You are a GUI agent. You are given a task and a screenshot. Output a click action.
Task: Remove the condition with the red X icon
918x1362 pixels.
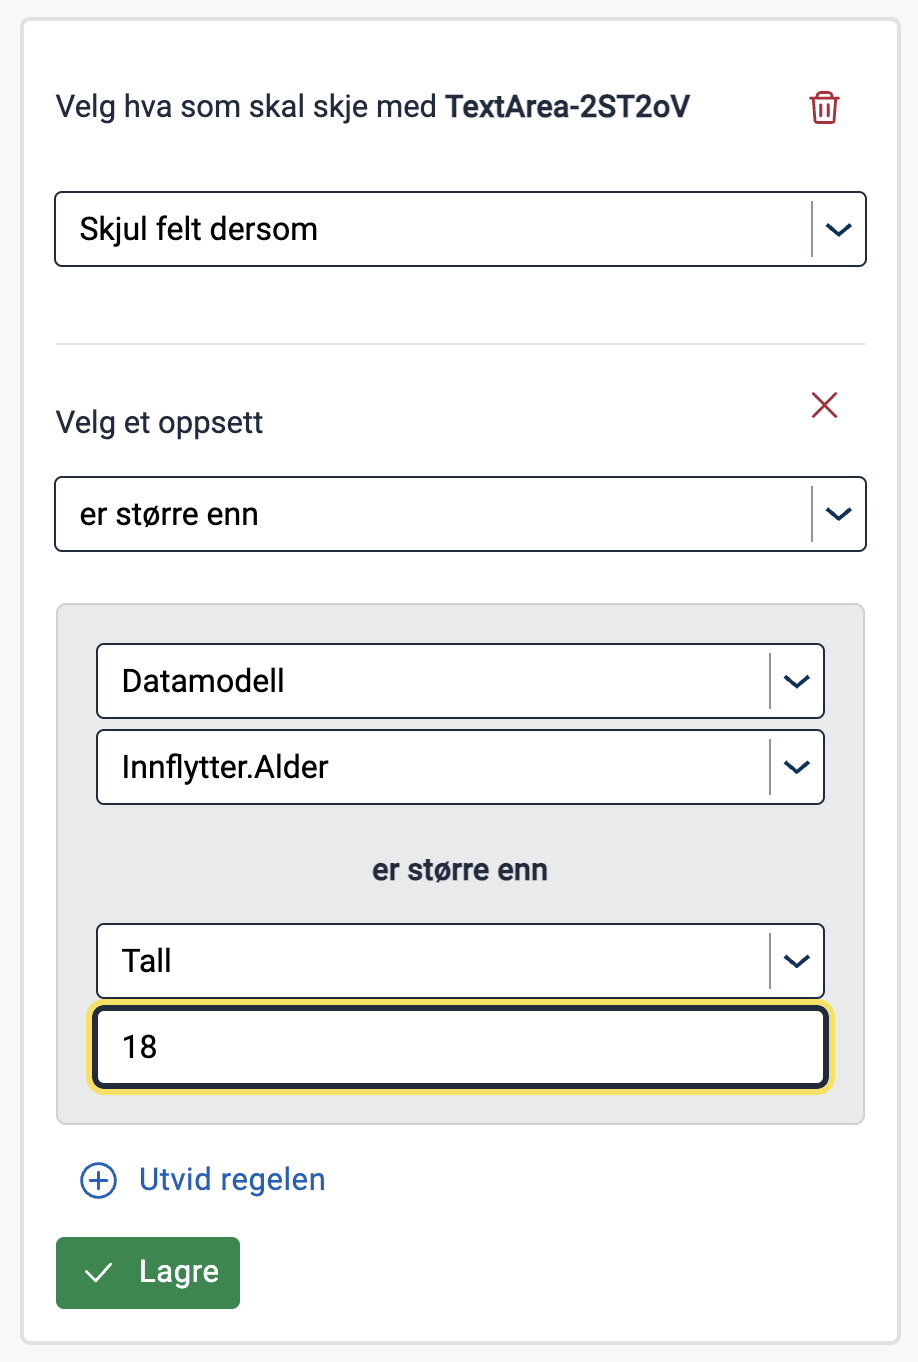pos(823,405)
